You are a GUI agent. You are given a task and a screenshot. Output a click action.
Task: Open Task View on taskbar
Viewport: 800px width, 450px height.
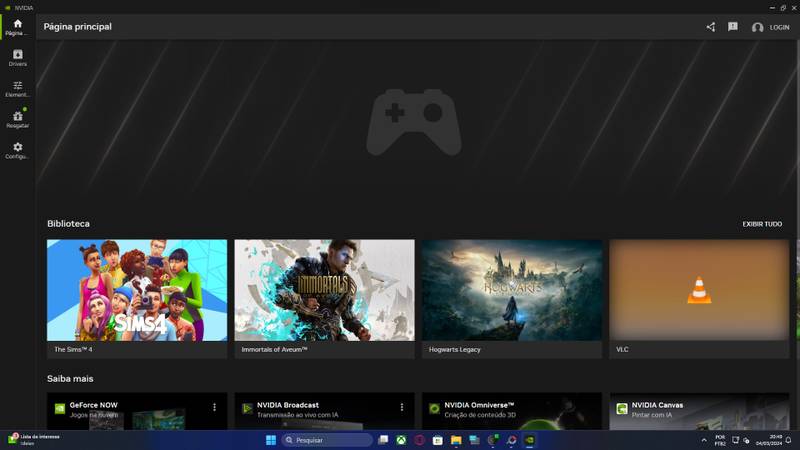(383, 440)
